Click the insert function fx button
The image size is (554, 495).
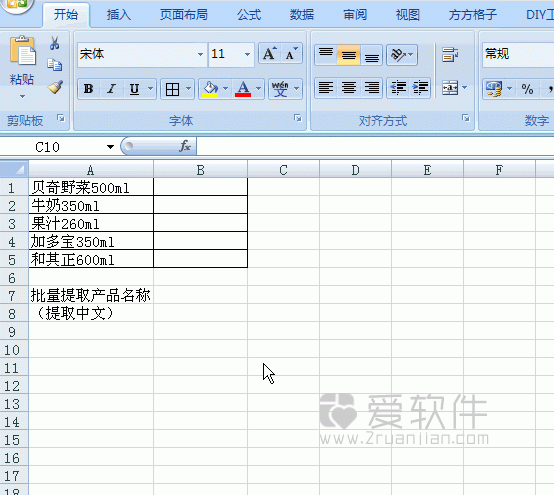185,146
